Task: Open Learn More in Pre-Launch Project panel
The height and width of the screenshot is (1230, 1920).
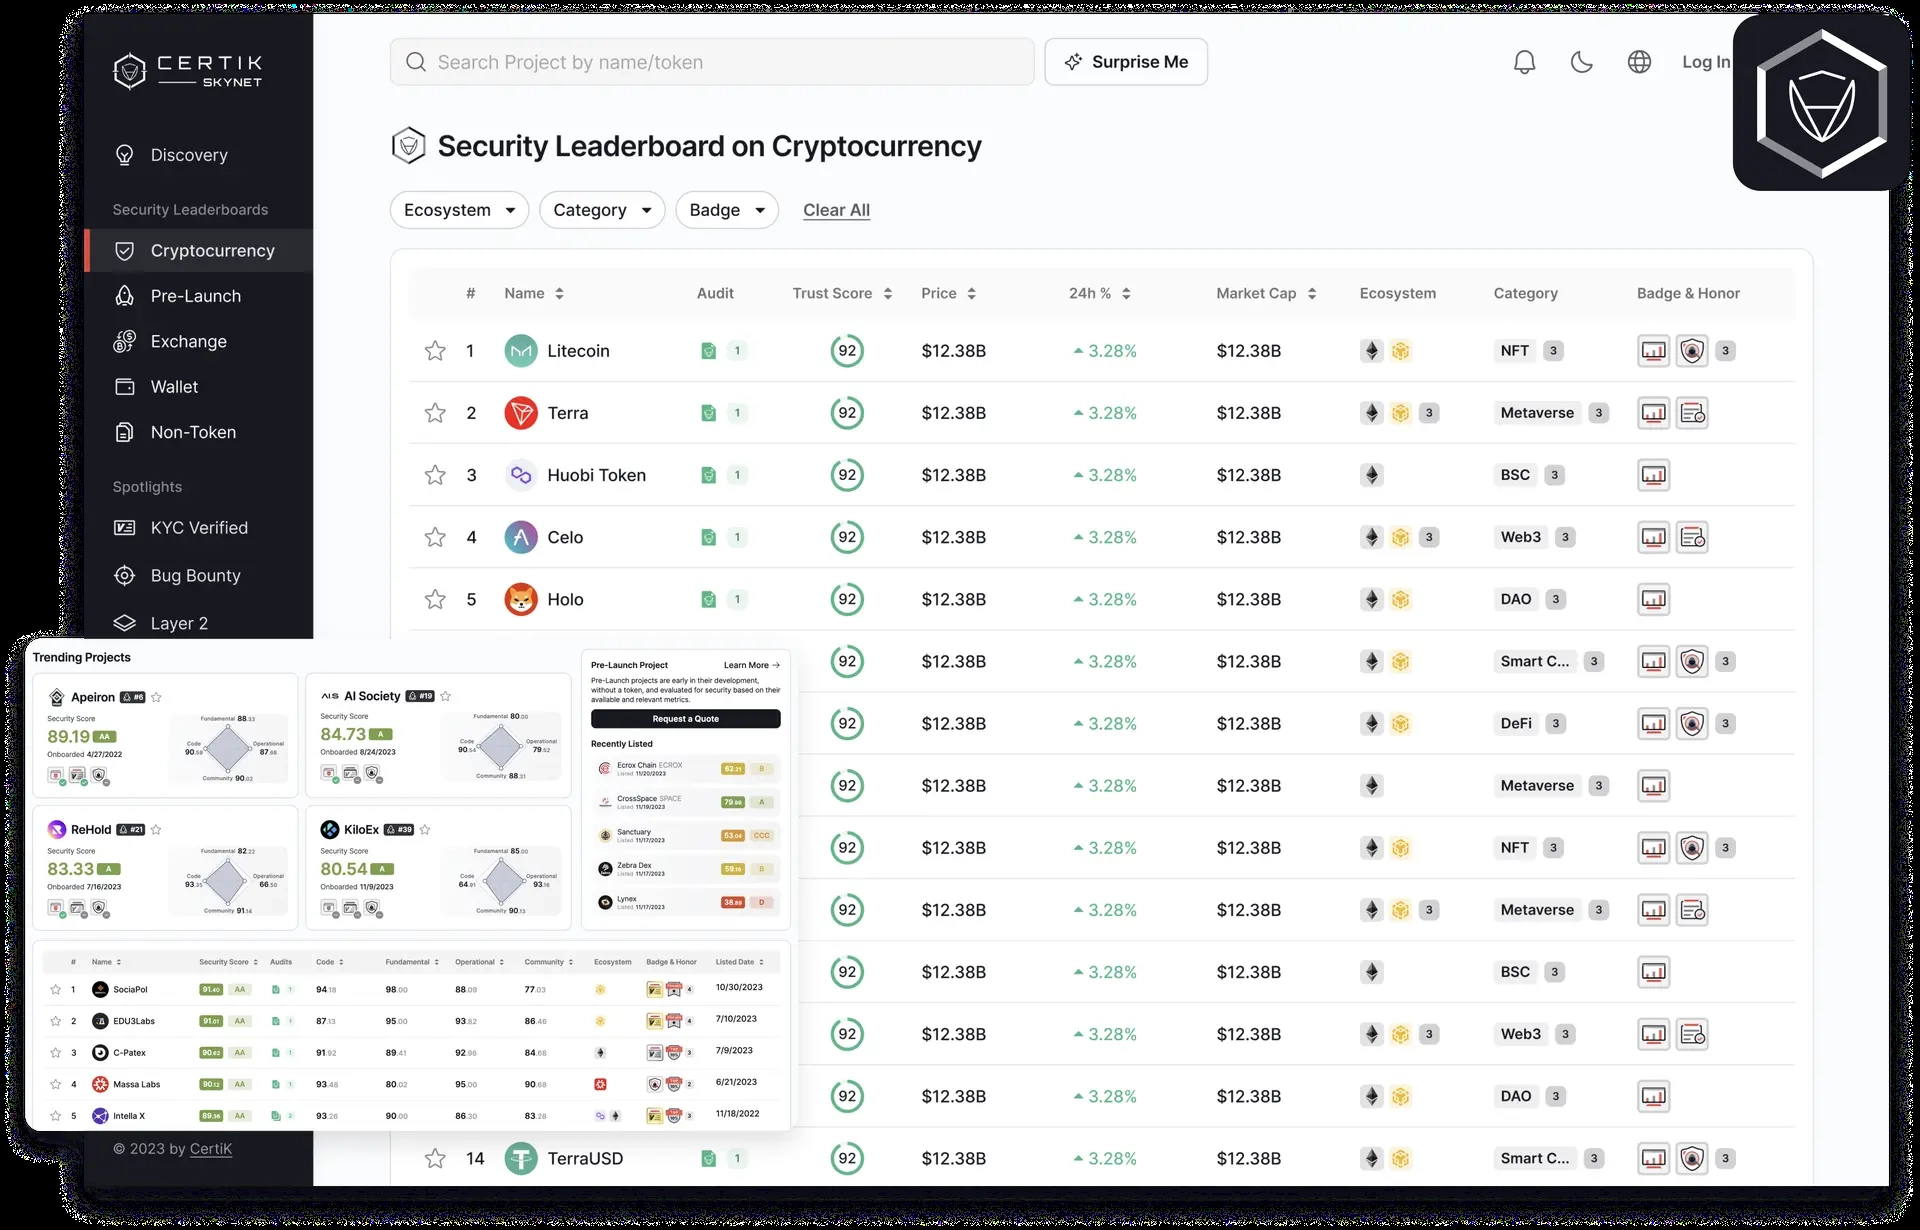Action: [751, 665]
